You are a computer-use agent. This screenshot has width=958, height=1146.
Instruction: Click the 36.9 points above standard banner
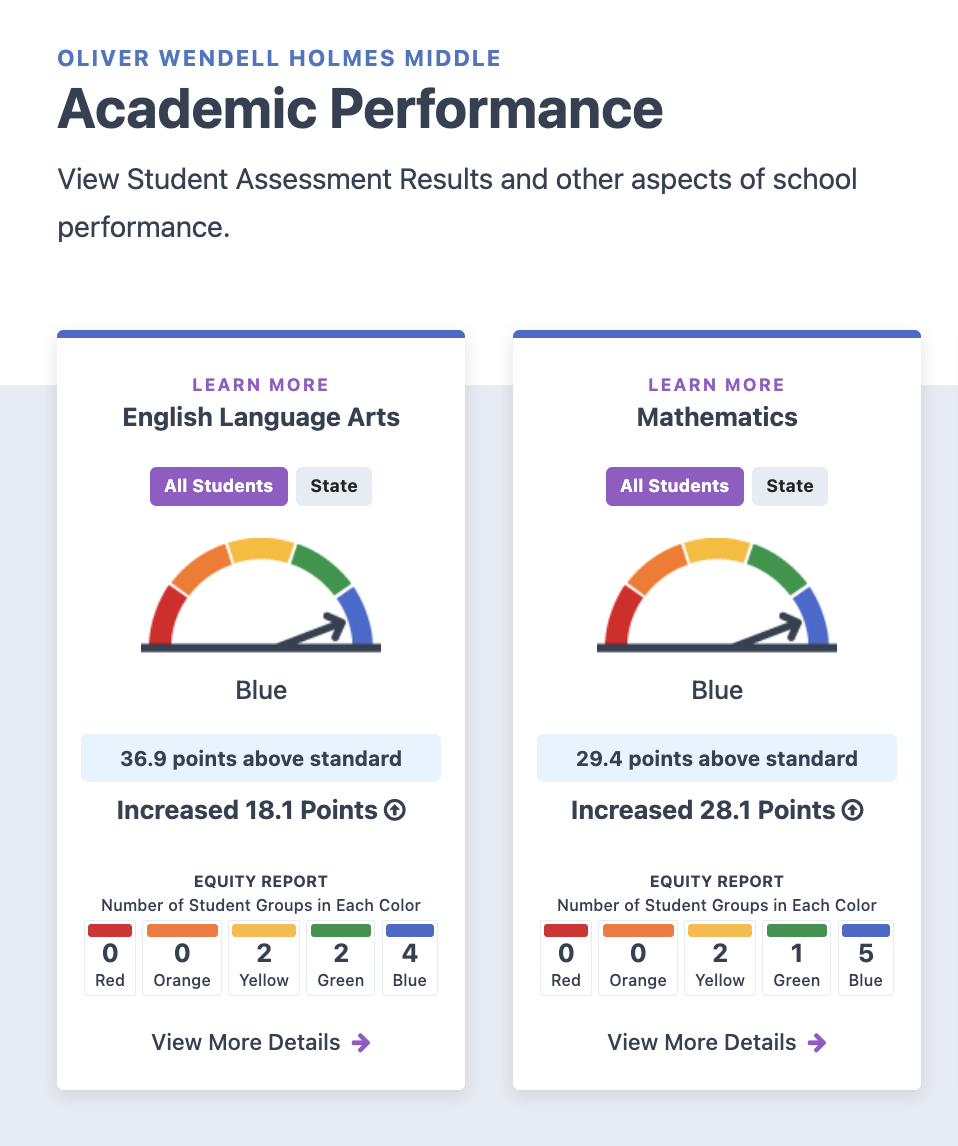261,758
